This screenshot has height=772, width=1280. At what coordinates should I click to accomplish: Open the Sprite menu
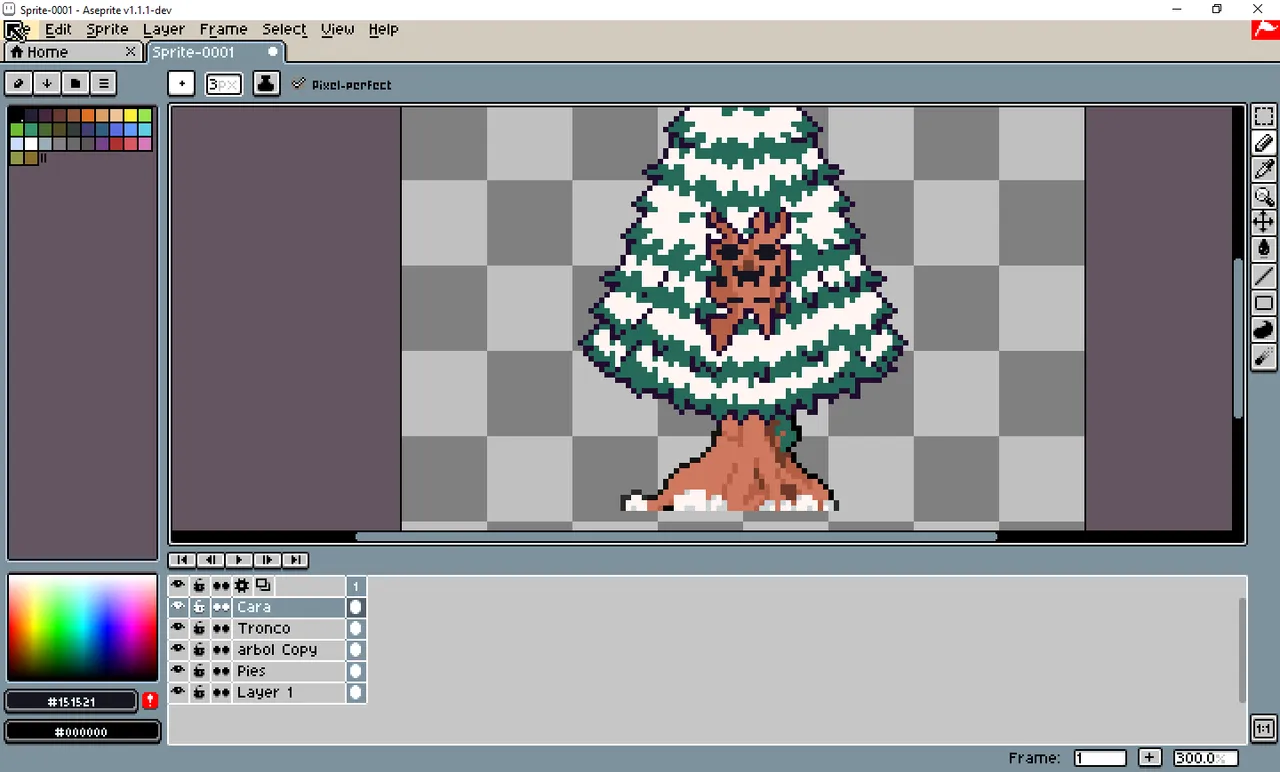107,29
